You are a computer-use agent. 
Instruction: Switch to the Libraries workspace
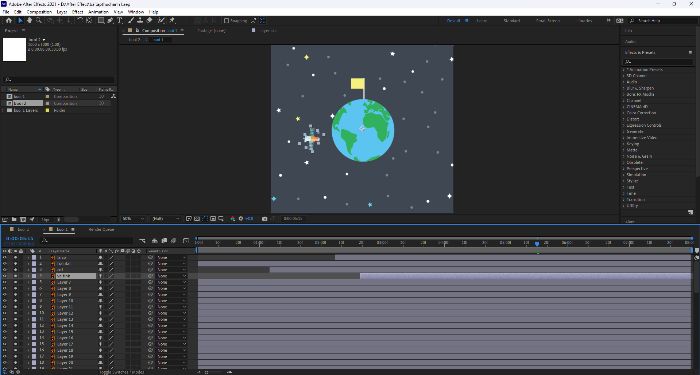click(x=584, y=21)
